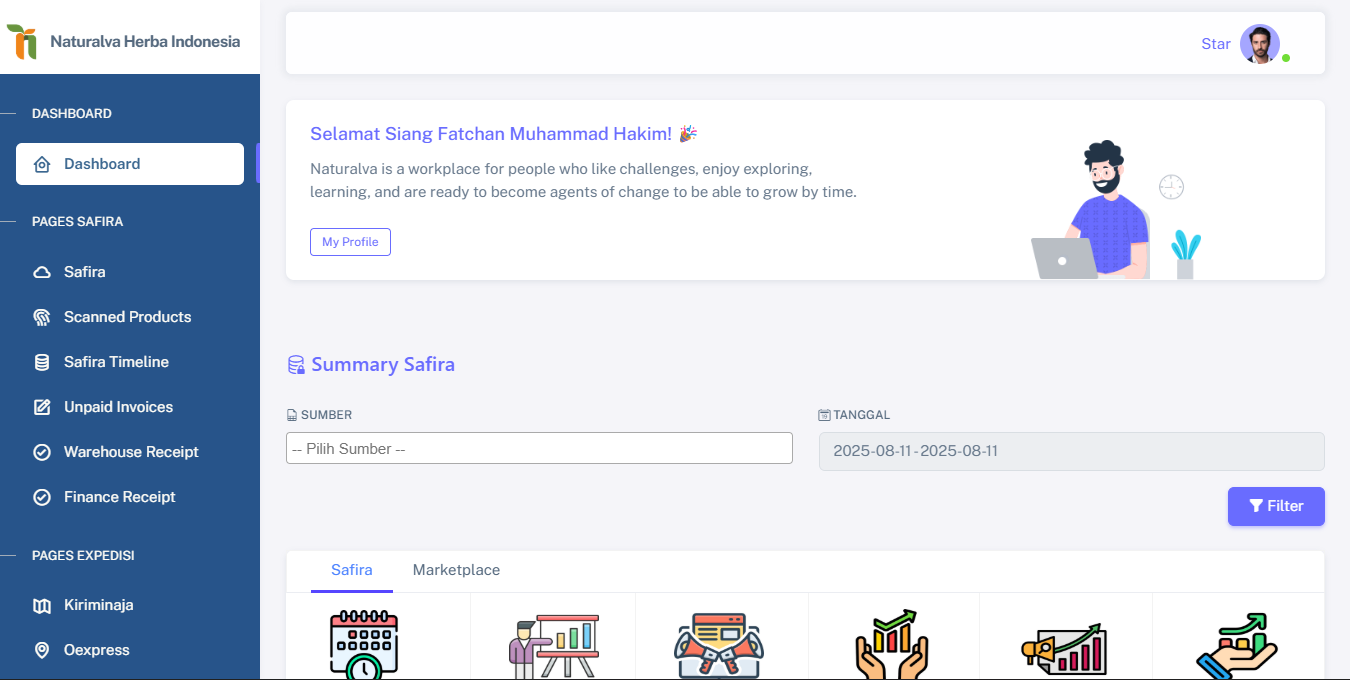1350x680 pixels.
Task: Open the Tanggal date range picker
Action: coord(1072,451)
